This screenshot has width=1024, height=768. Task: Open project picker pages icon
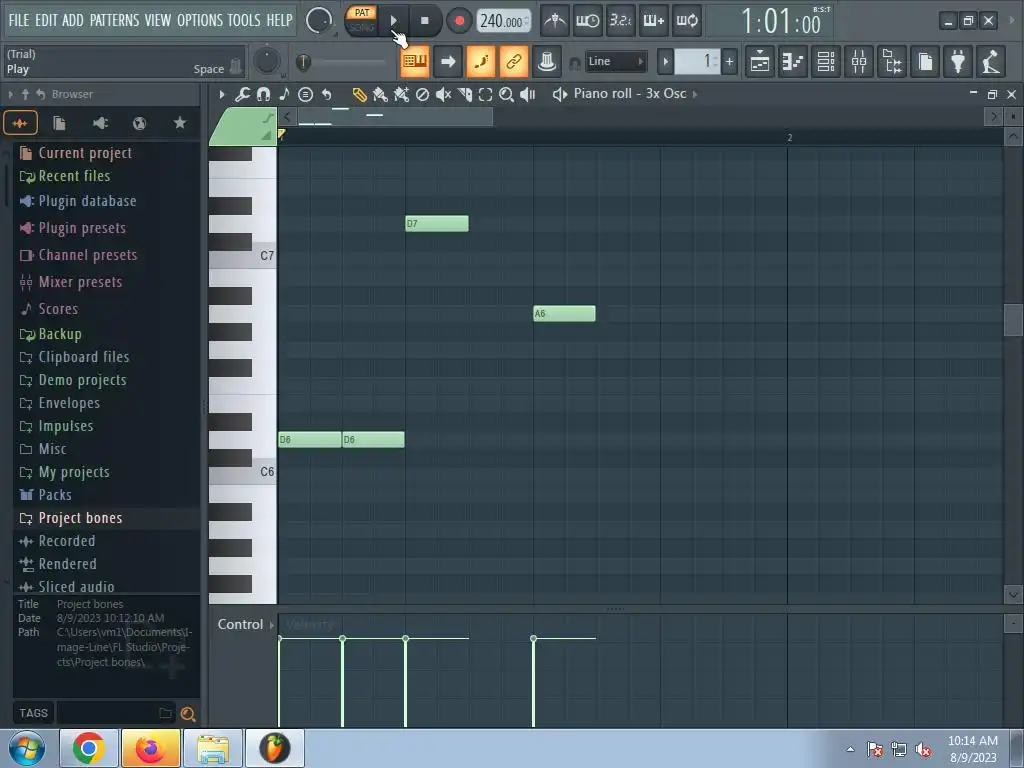click(x=925, y=62)
